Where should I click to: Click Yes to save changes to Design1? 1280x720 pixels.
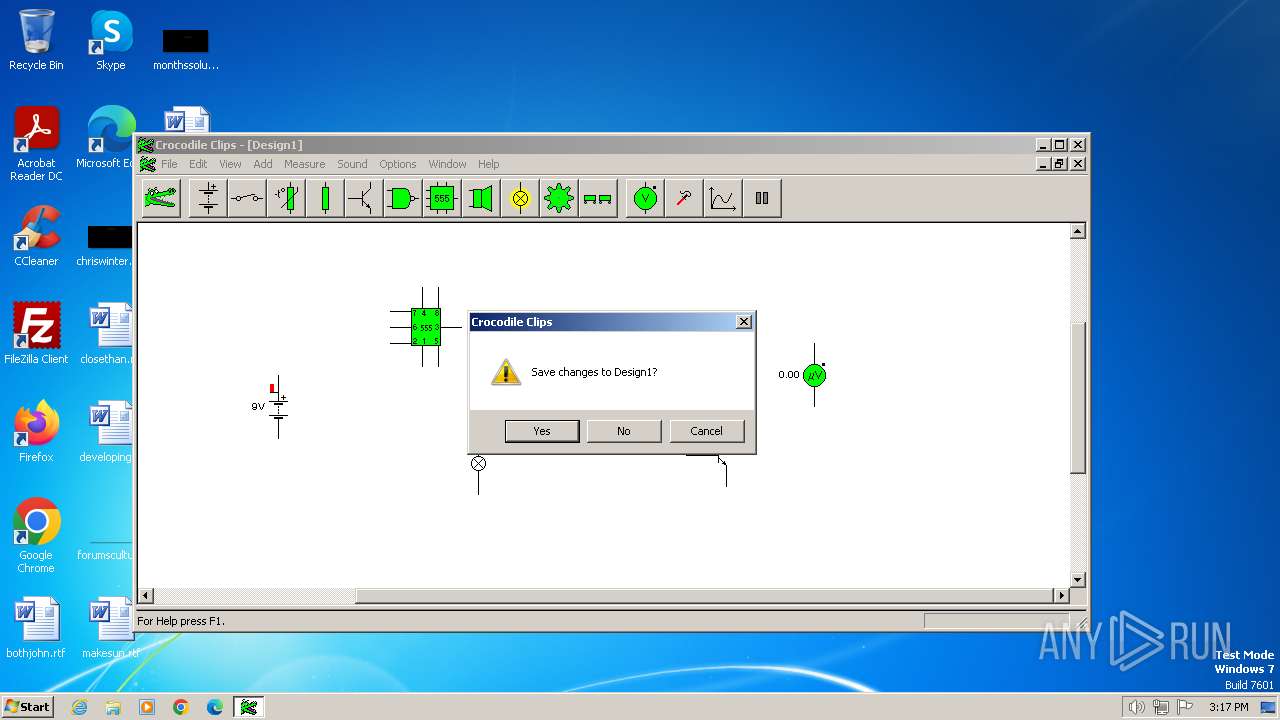pos(542,431)
